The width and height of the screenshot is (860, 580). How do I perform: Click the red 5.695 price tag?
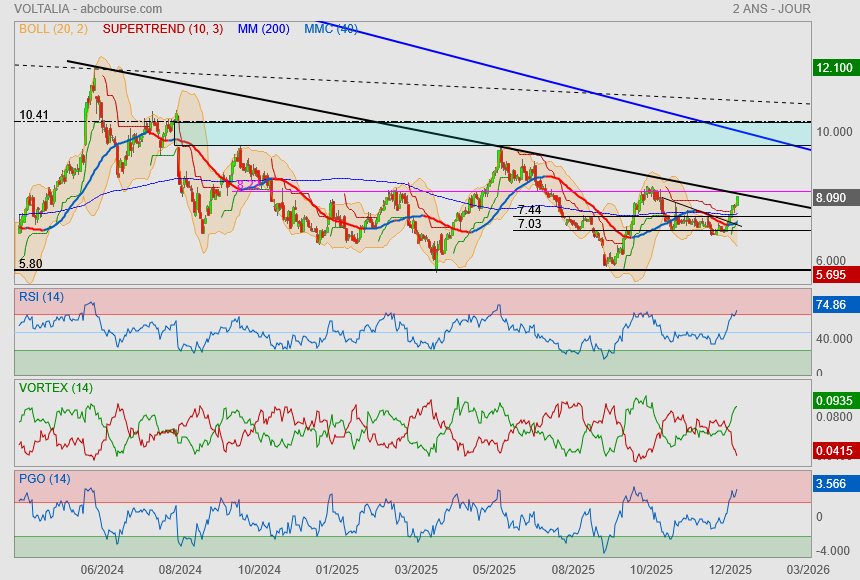point(834,274)
